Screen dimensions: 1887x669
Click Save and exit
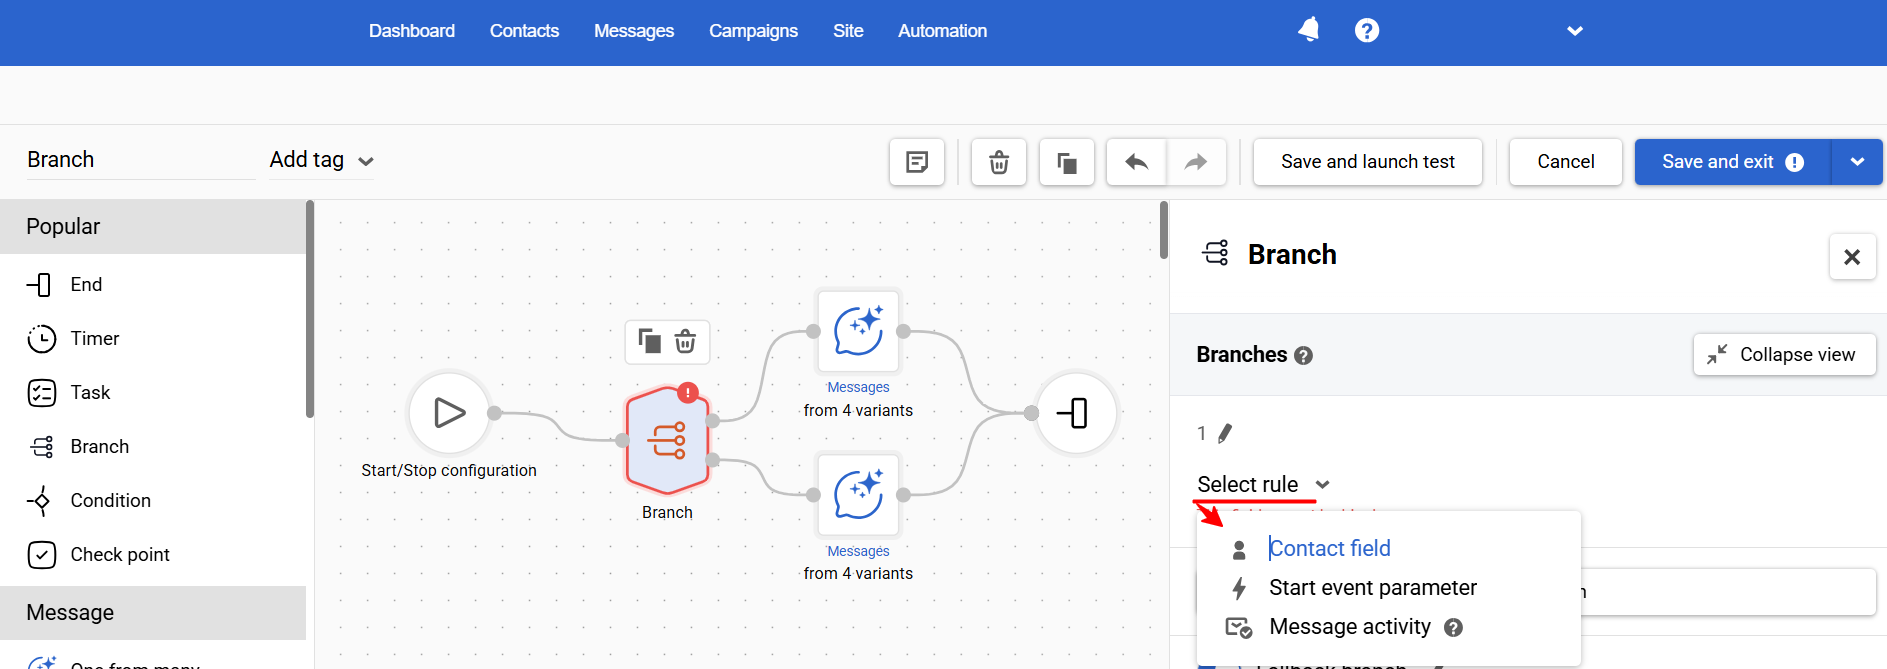click(1733, 162)
